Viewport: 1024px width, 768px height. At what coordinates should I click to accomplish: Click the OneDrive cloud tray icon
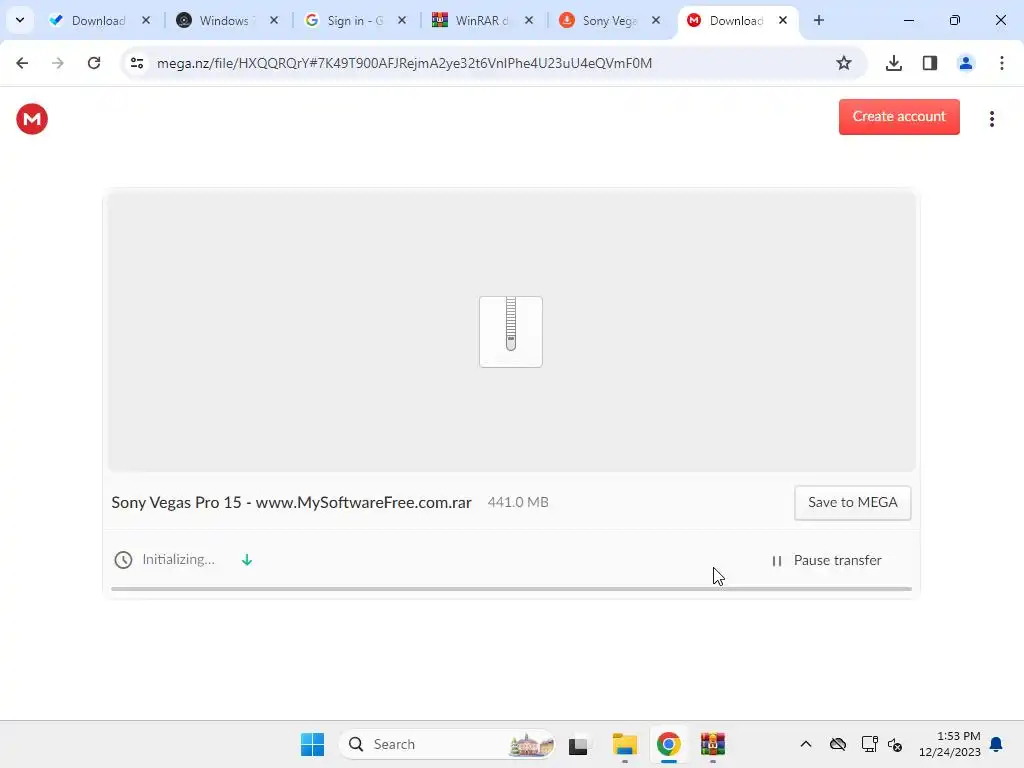[838, 744]
